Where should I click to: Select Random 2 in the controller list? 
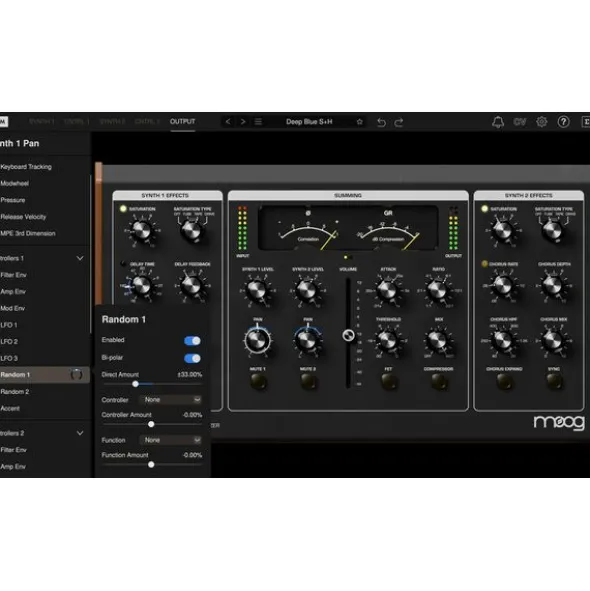[15, 392]
